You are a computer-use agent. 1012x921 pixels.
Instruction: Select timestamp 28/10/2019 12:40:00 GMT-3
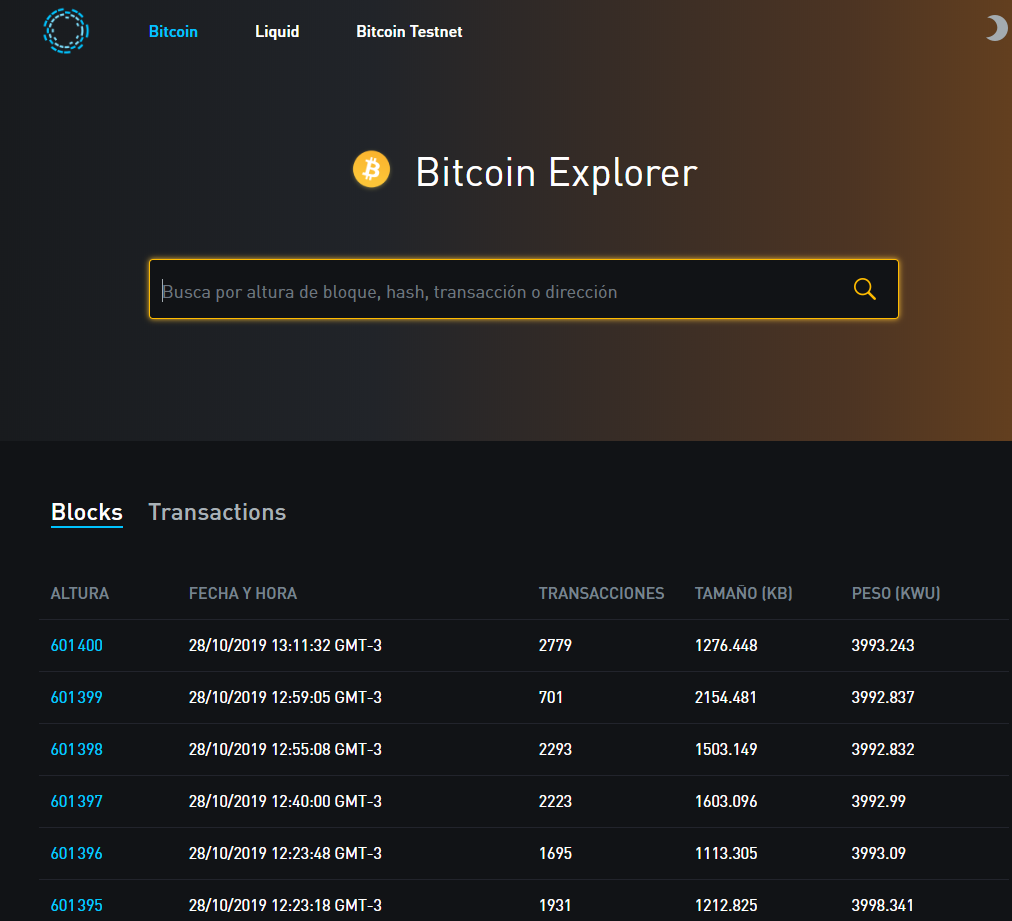(x=285, y=802)
